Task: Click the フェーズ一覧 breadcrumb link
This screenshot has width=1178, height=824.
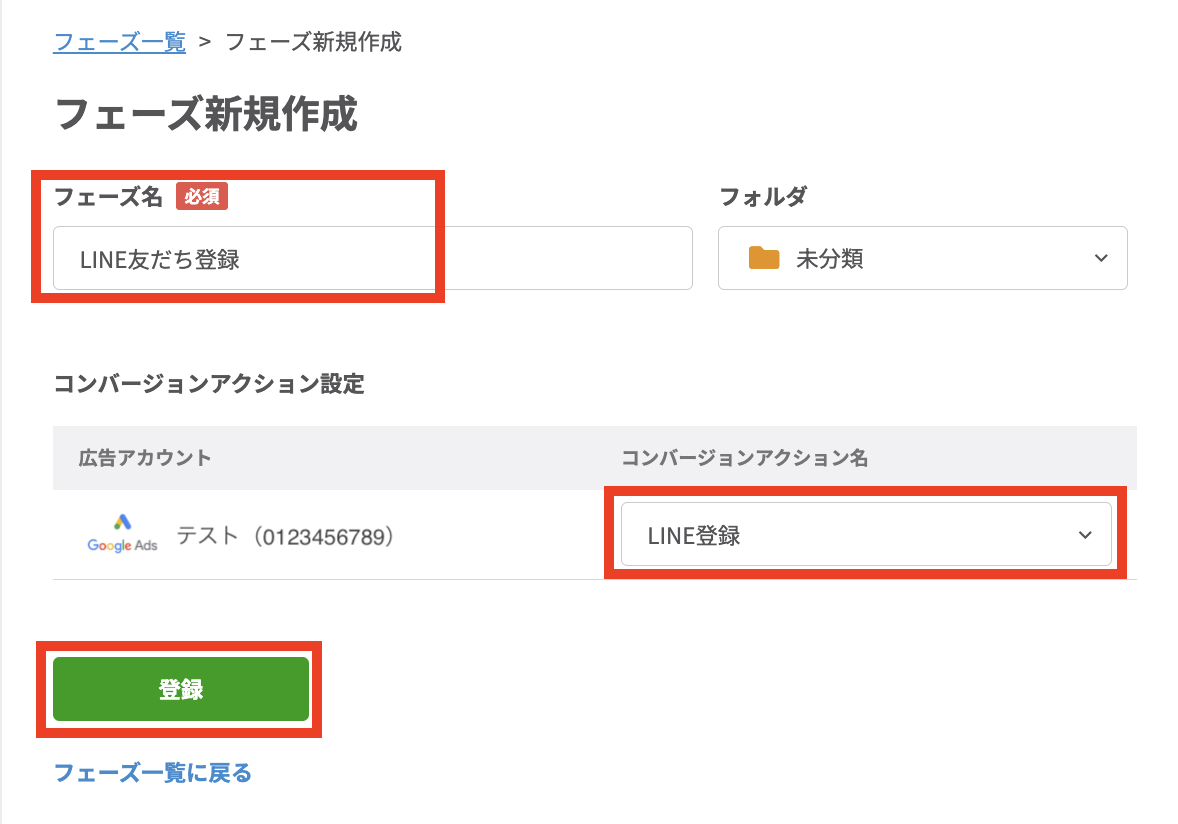Action: [119, 42]
